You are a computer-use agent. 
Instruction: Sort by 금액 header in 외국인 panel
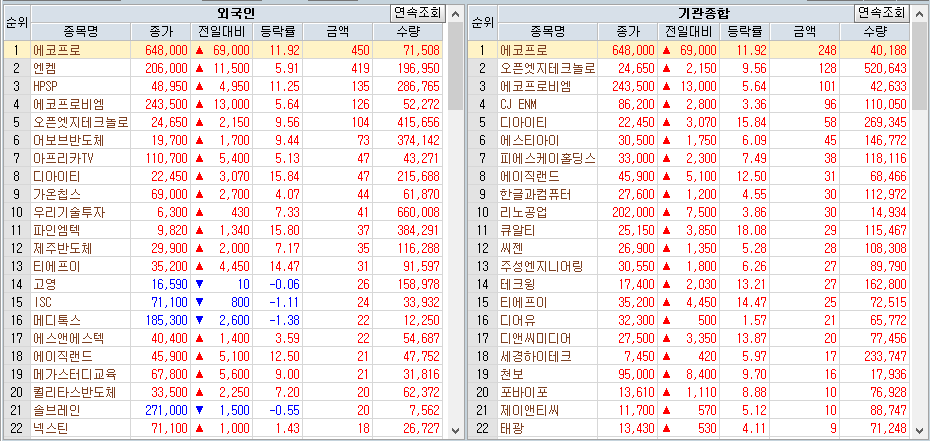[x=337, y=31]
